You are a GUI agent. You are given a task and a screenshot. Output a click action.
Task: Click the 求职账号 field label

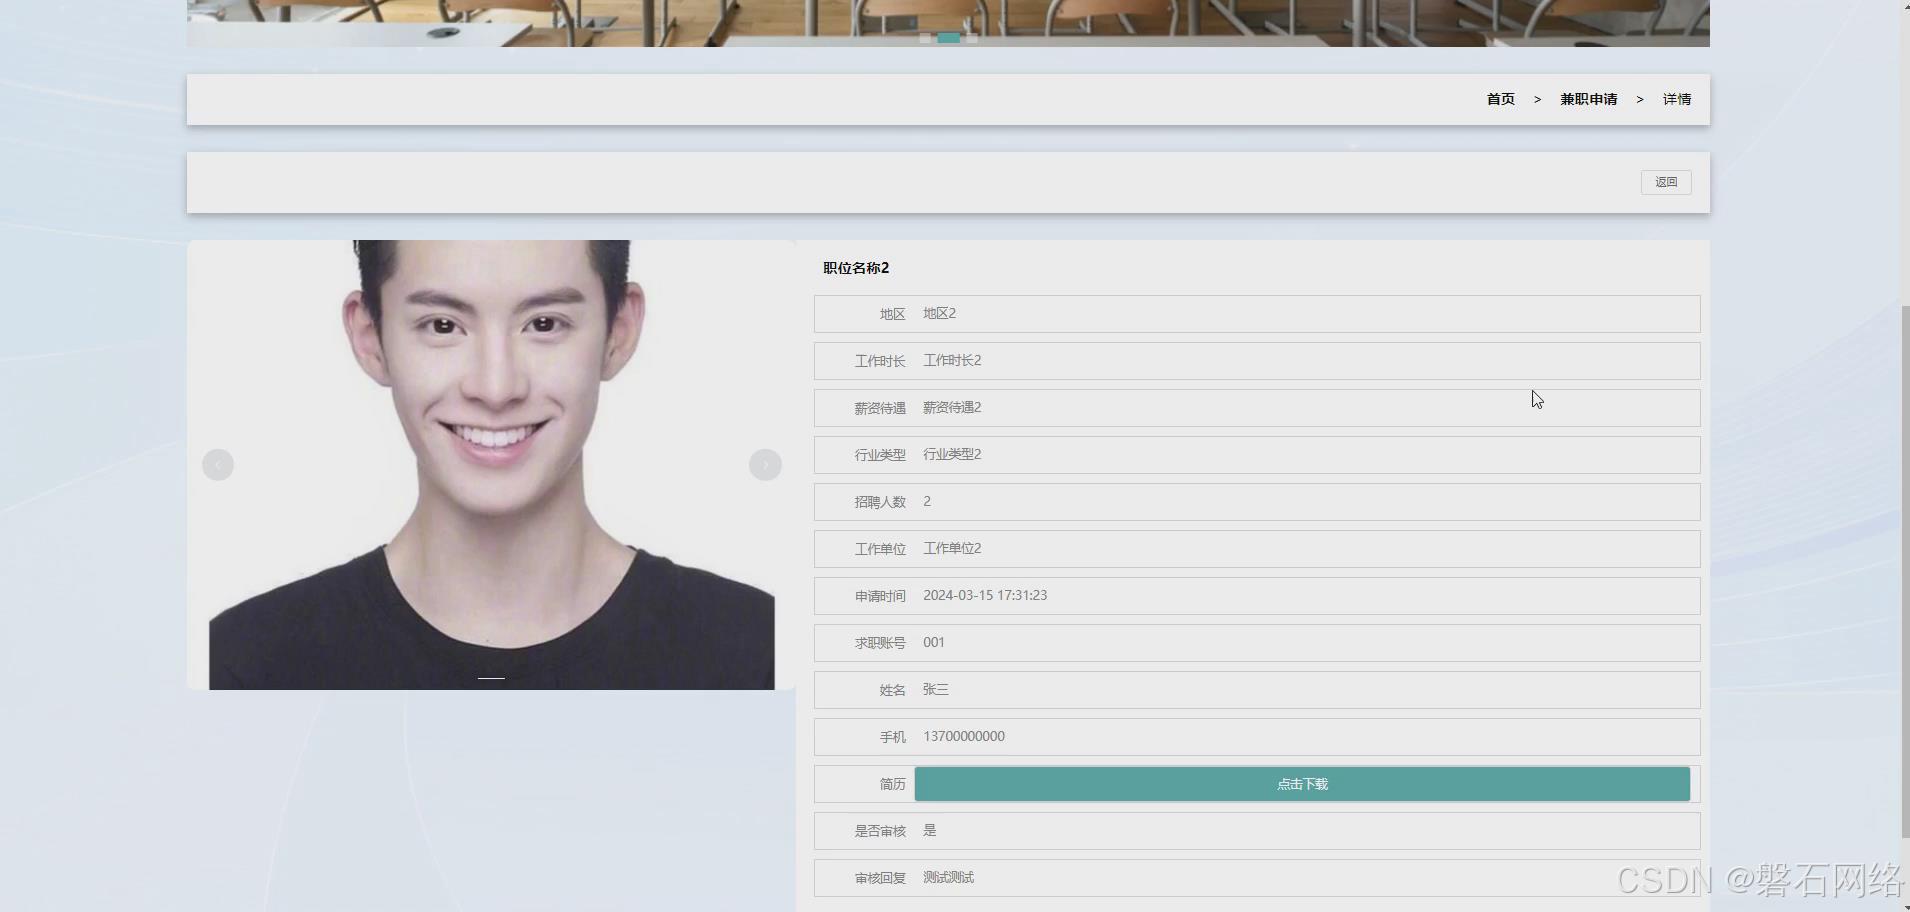880,644
